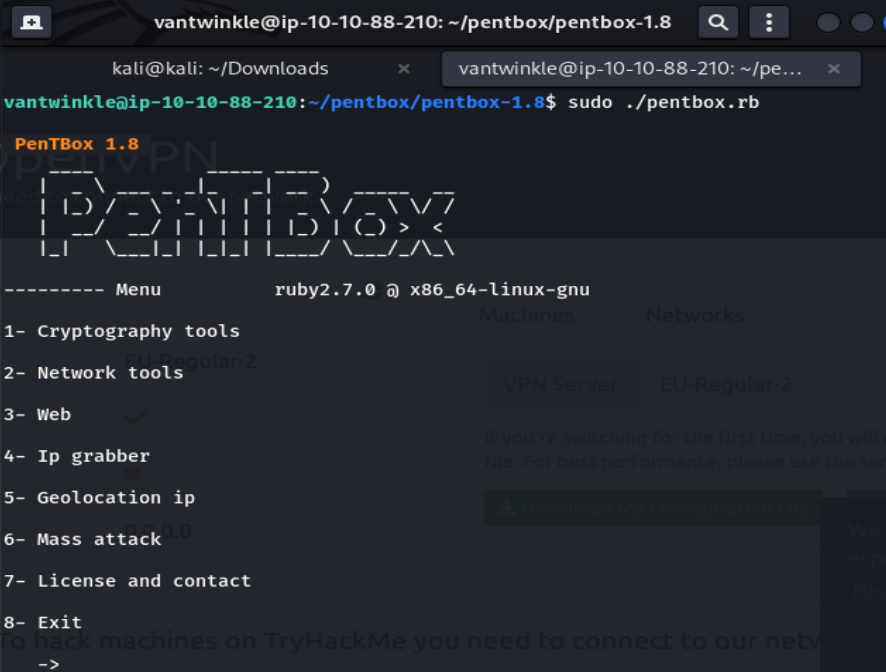
Task: Click the orange 'PenTBox 1.8' heading
Action: (x=77, y=144)
